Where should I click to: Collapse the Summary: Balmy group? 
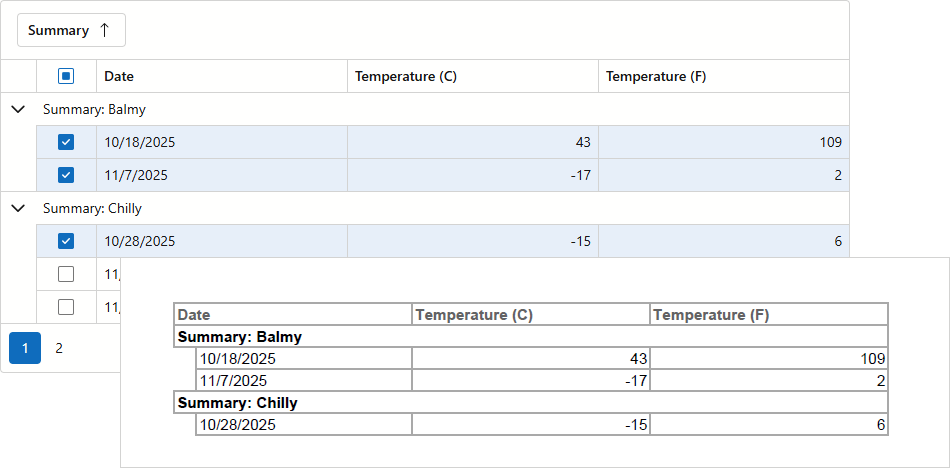tap(17, 109)
